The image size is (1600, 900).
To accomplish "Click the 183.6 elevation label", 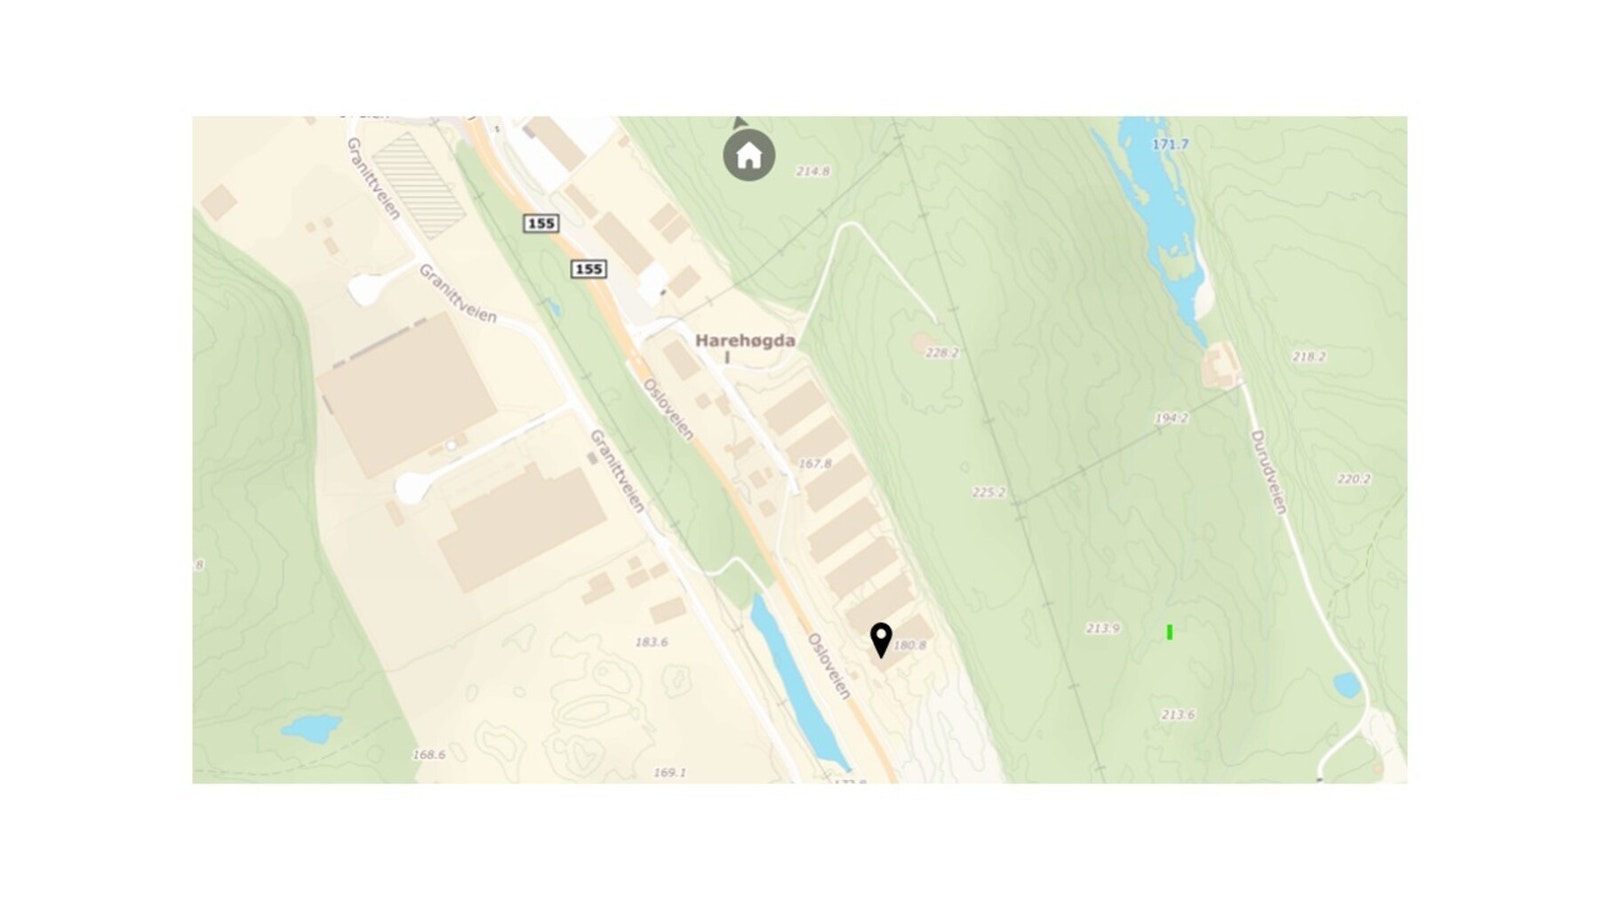I will click(x=651, y=642).
